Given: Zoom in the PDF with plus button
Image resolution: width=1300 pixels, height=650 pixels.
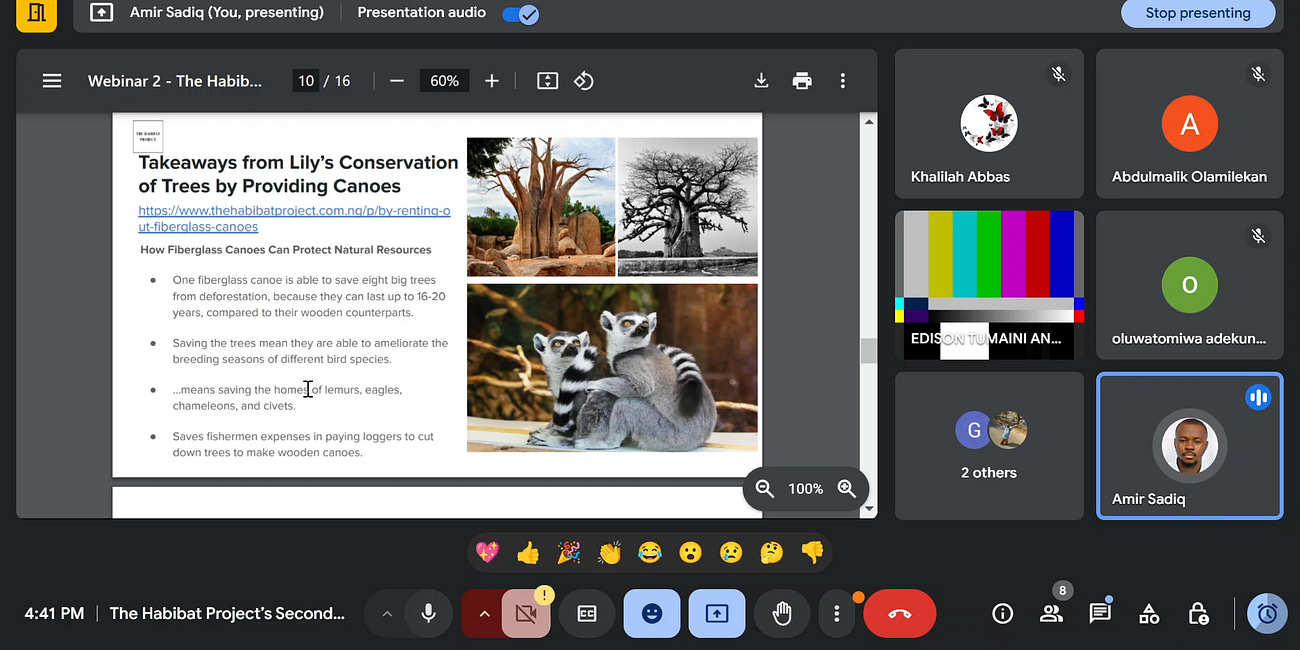Looking at the screenshot, I should click(x=491, y=81).
